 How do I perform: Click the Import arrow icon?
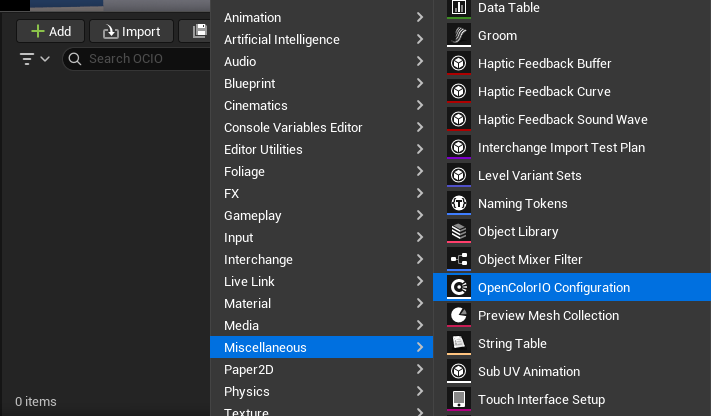point(111,32)
